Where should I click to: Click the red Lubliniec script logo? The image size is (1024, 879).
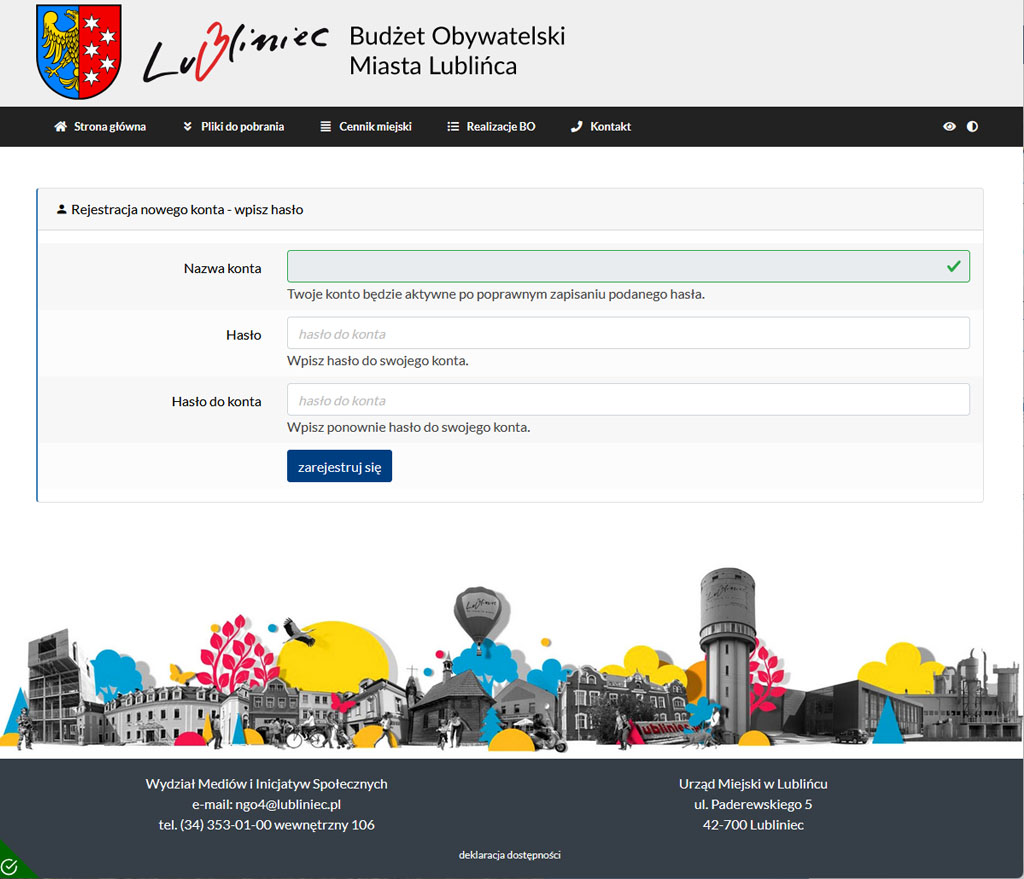(236, 54)
